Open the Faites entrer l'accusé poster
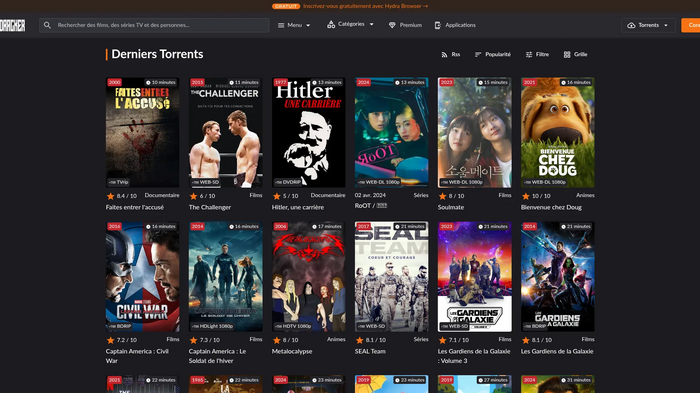Viewport: 700px width, 393px height. click(x=142, y=133)
